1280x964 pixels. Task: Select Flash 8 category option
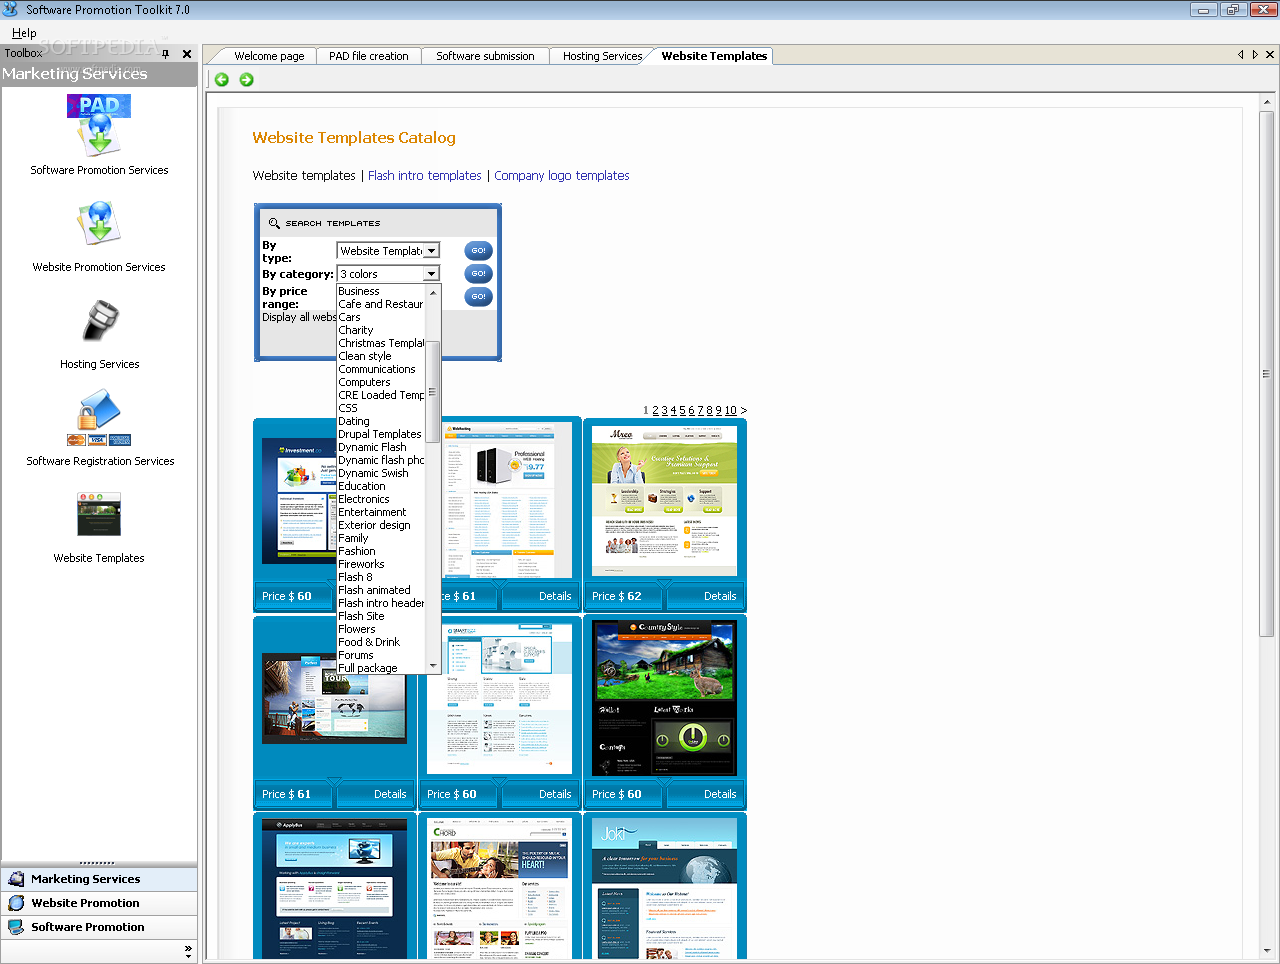[x=382, y=577]
